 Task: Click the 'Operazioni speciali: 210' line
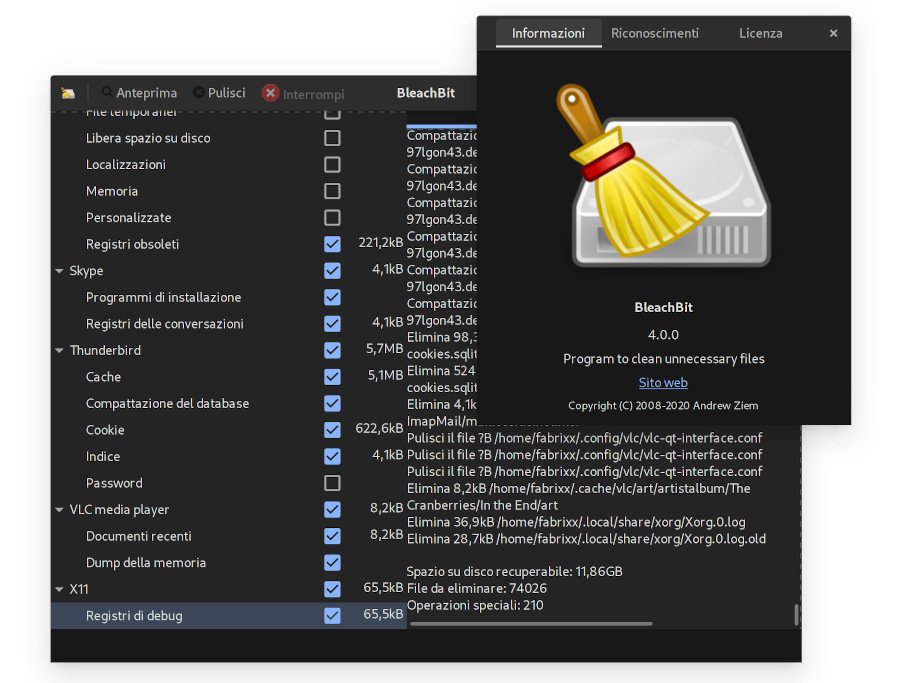click(x=475, y=605)
